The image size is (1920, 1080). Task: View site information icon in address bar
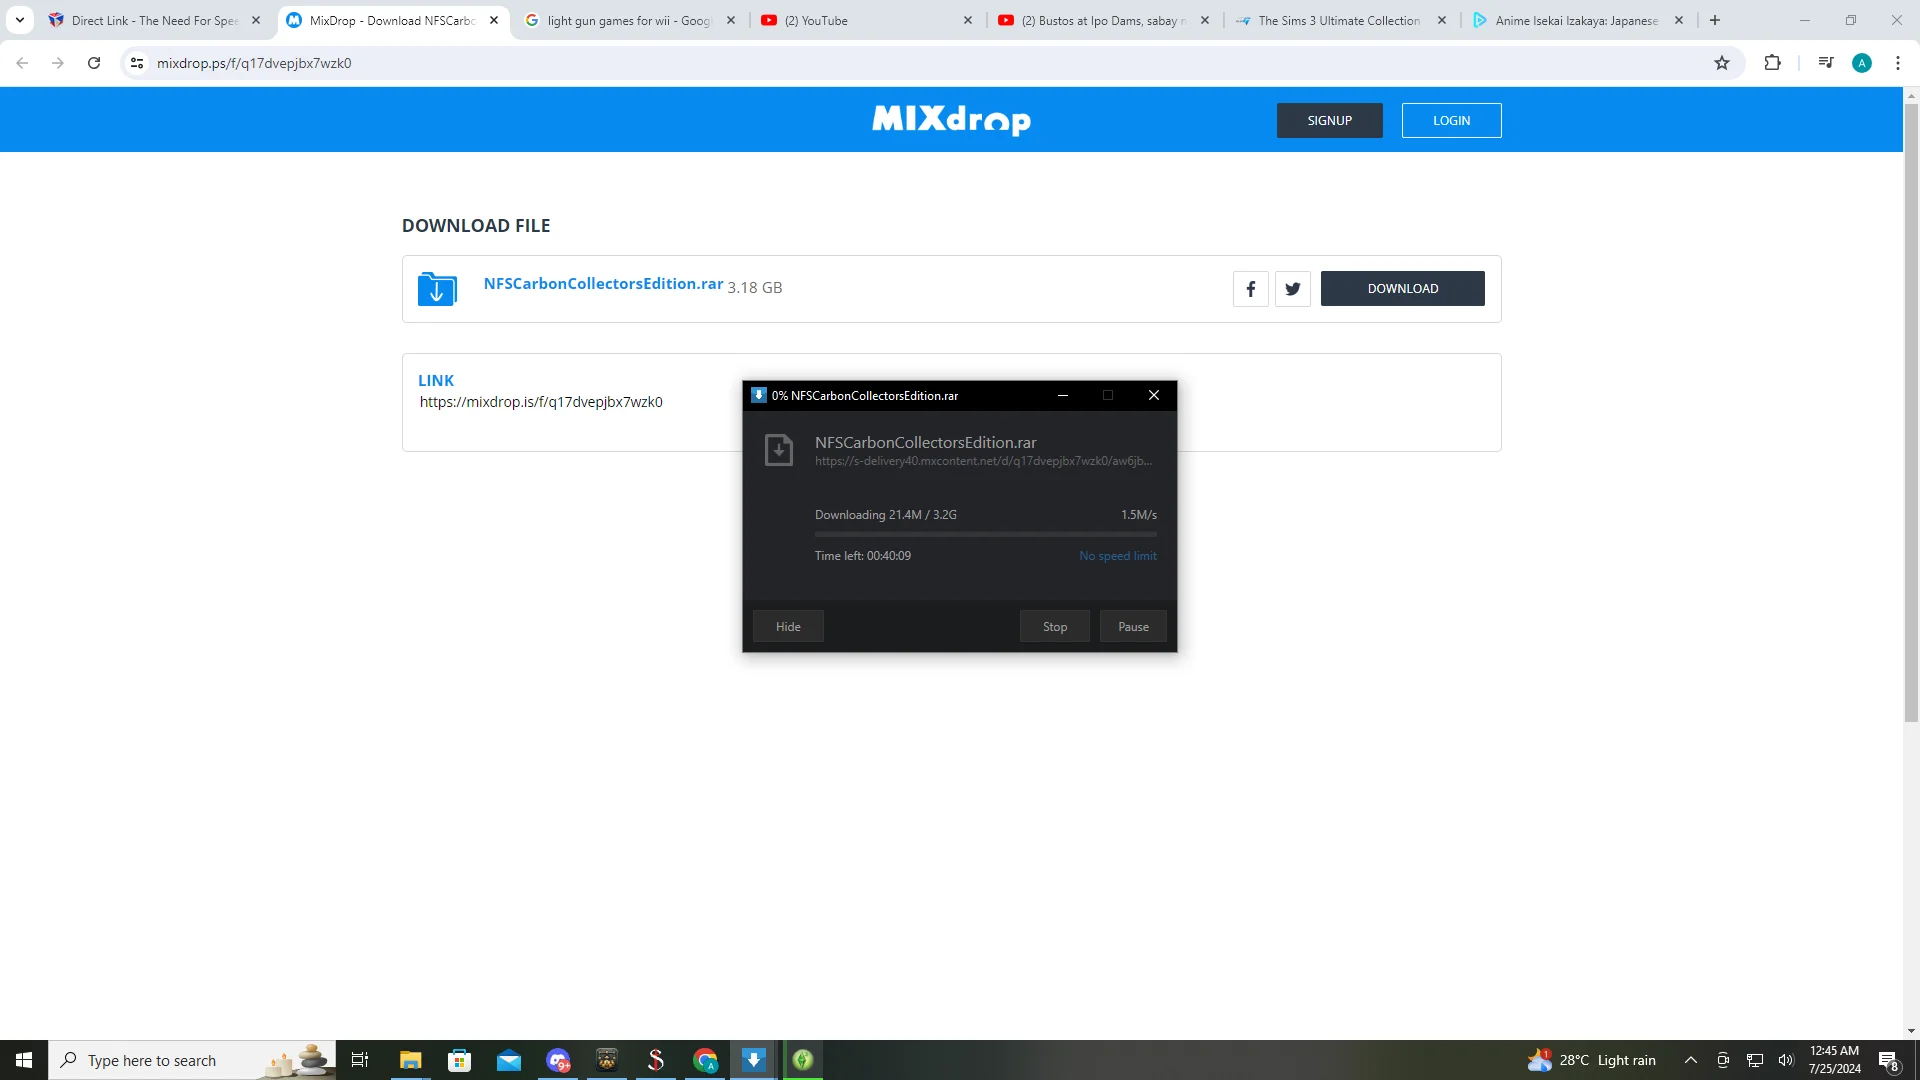pyautogui.click(x=137, y=63)
